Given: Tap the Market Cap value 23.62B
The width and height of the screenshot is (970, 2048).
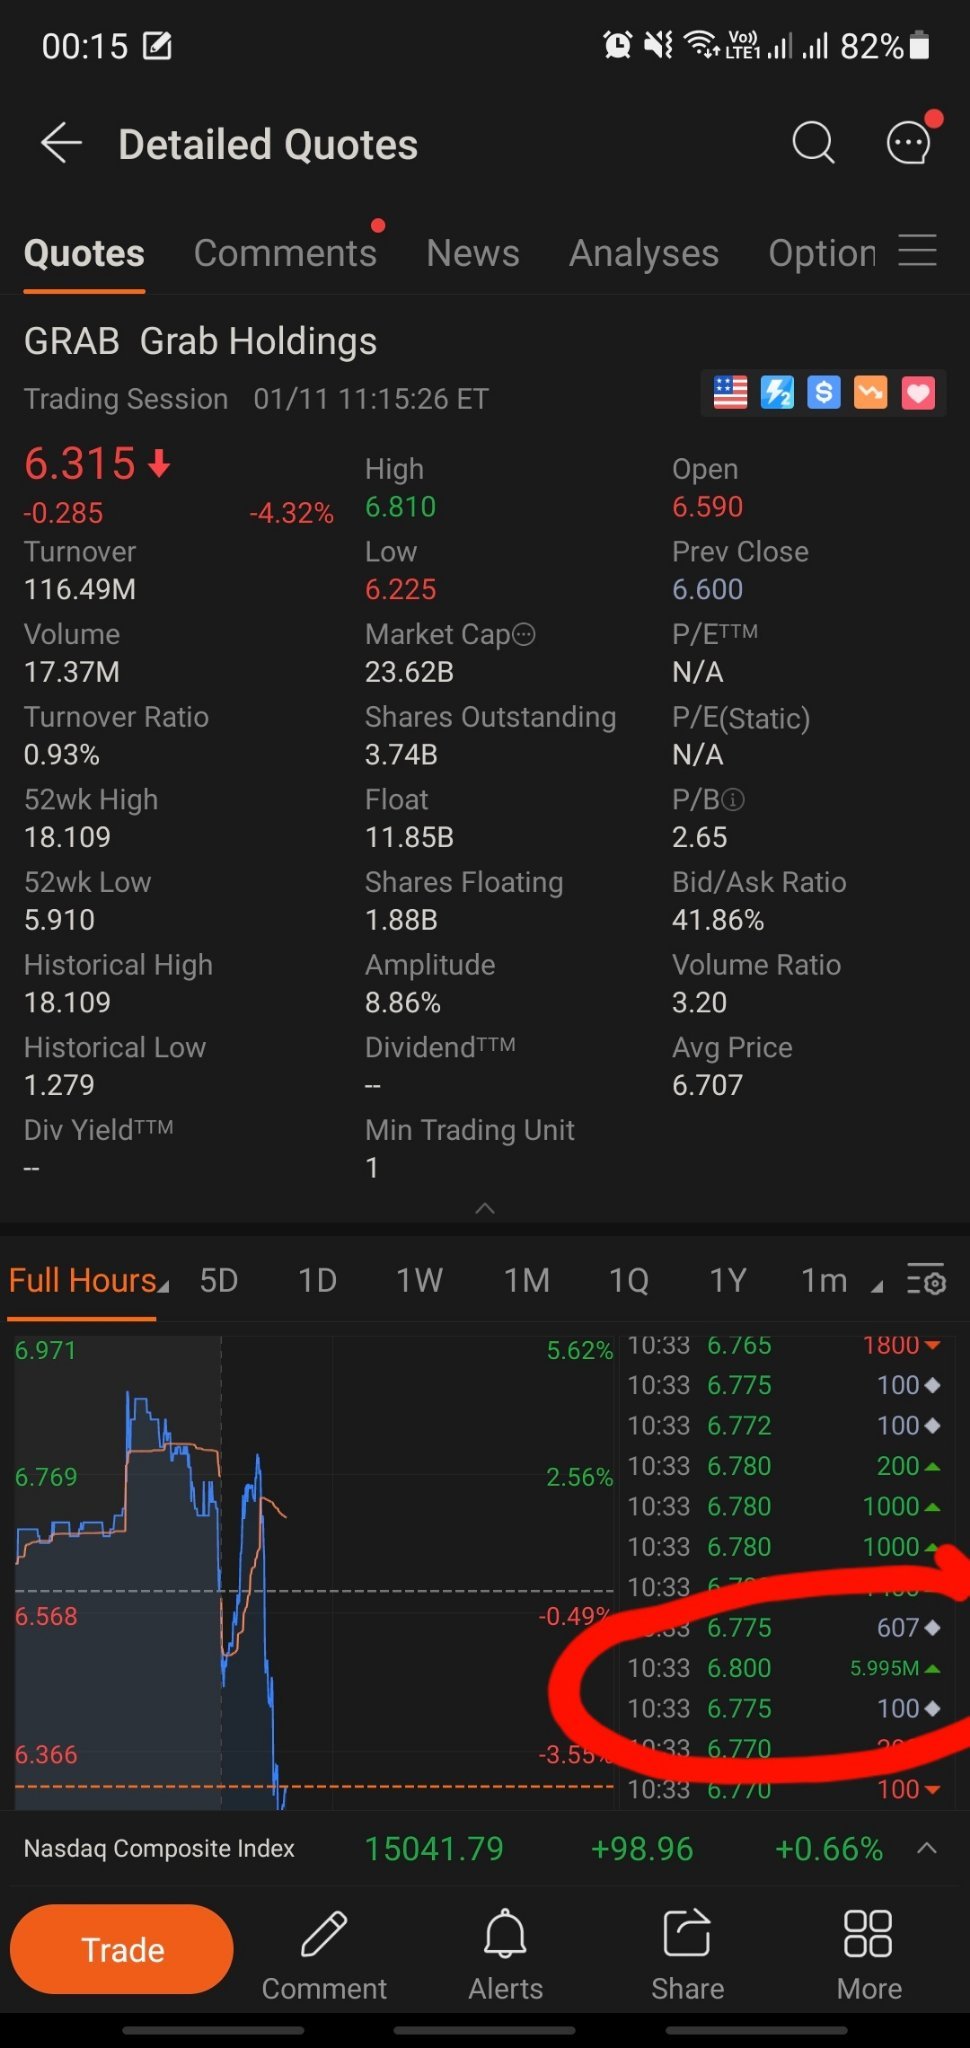Looking at the screenshot, I should [x=409, y=672].
